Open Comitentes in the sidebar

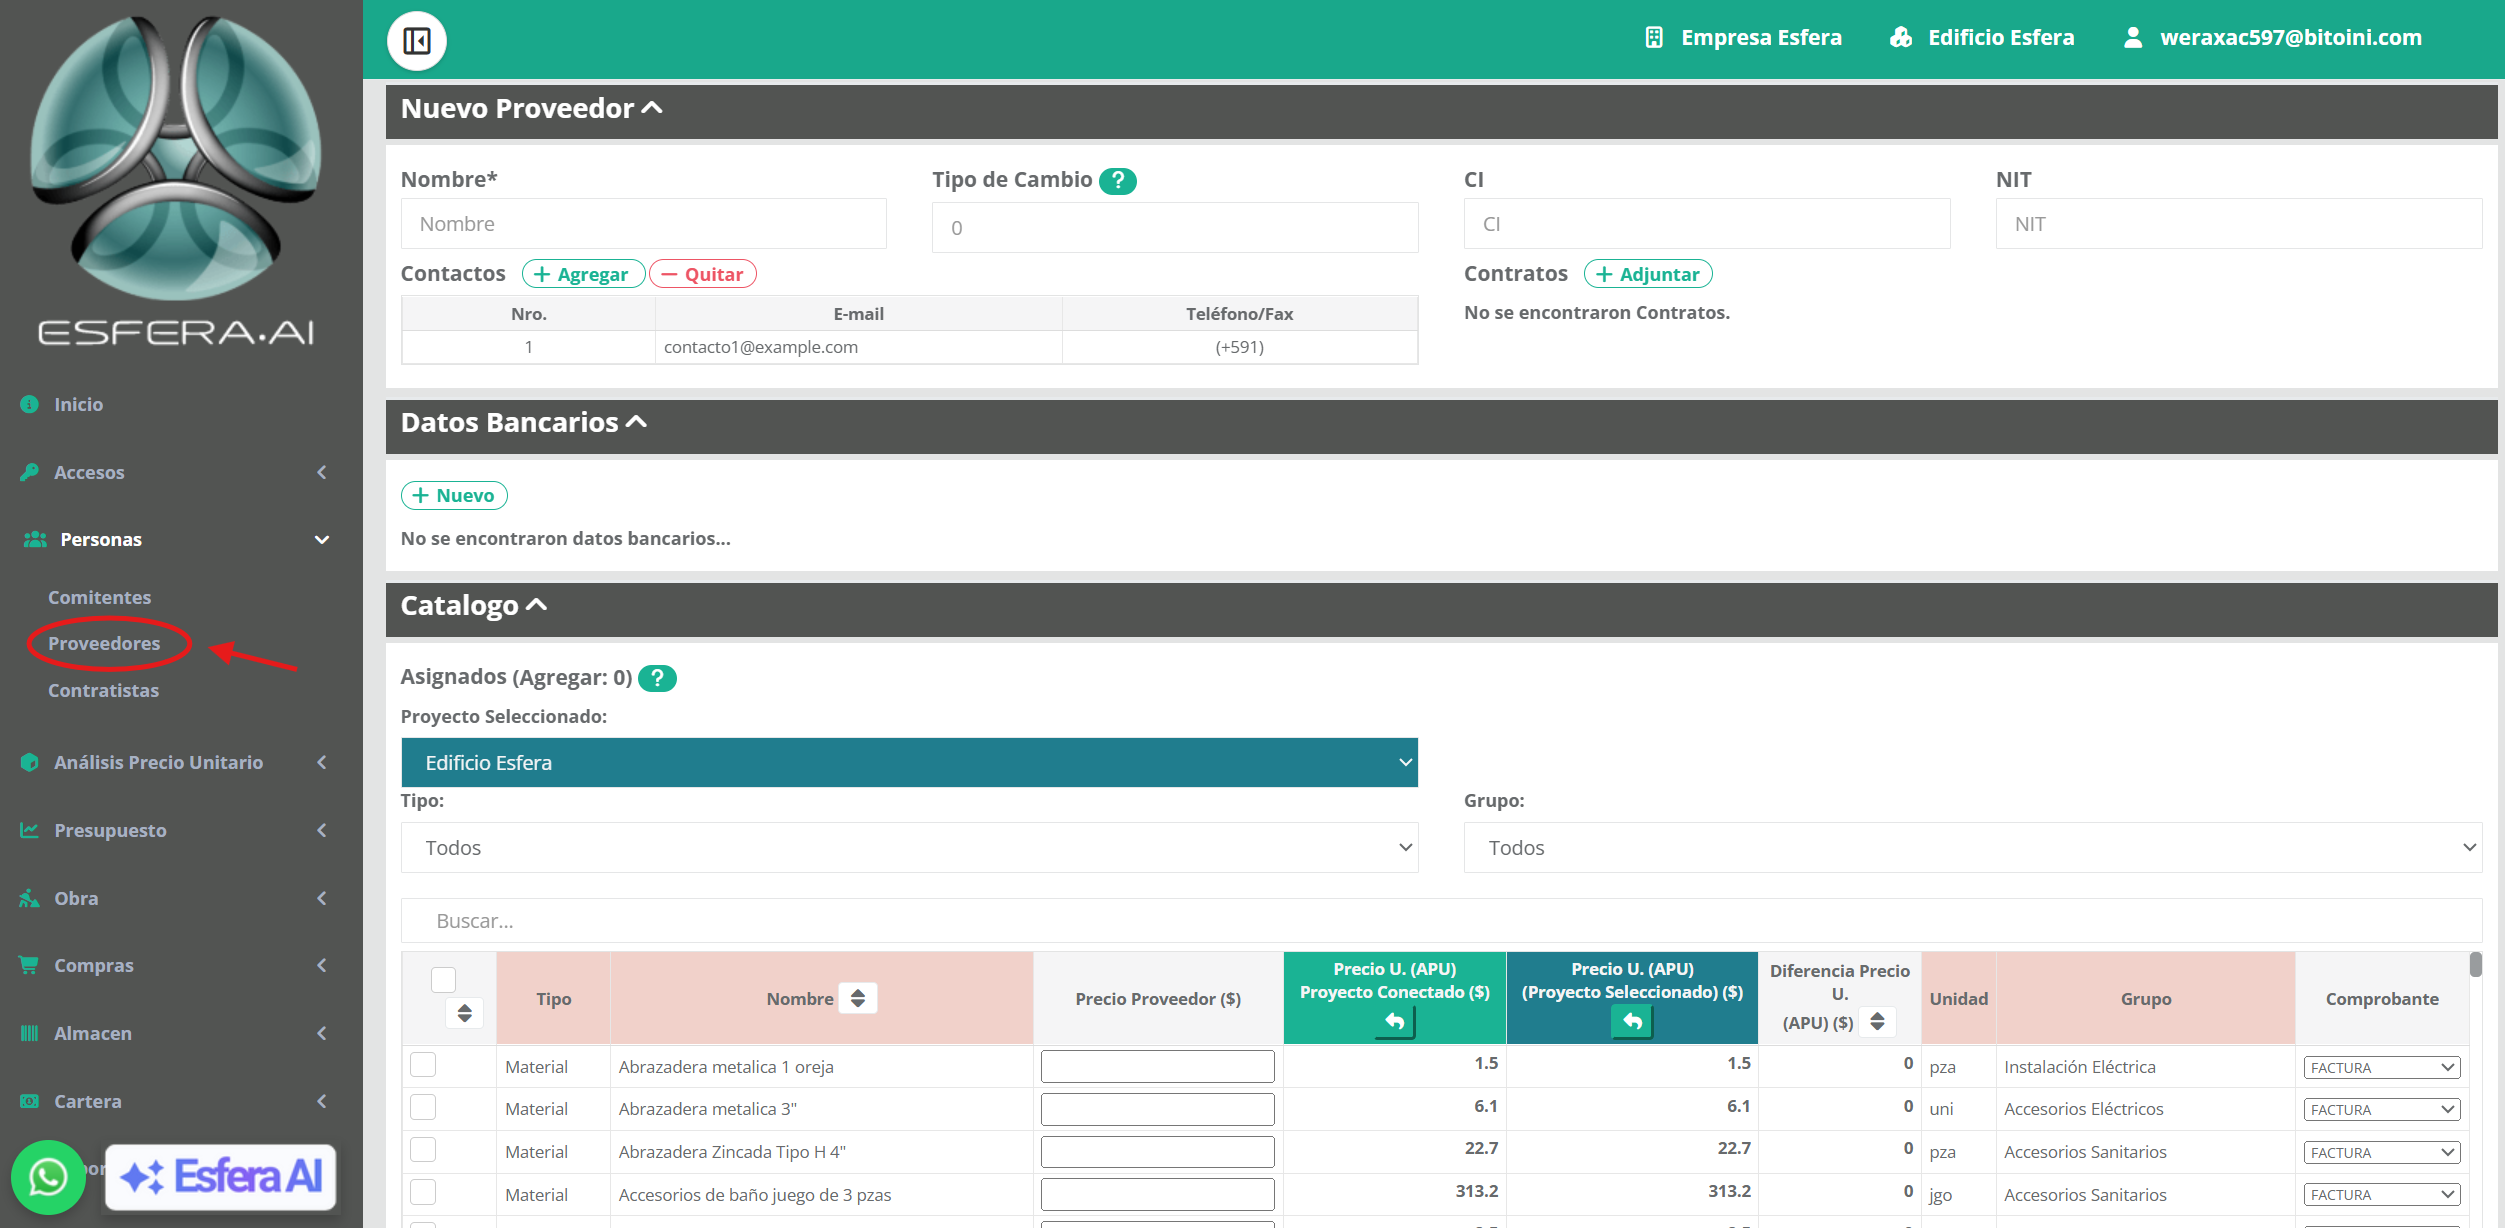coord(100,597)
